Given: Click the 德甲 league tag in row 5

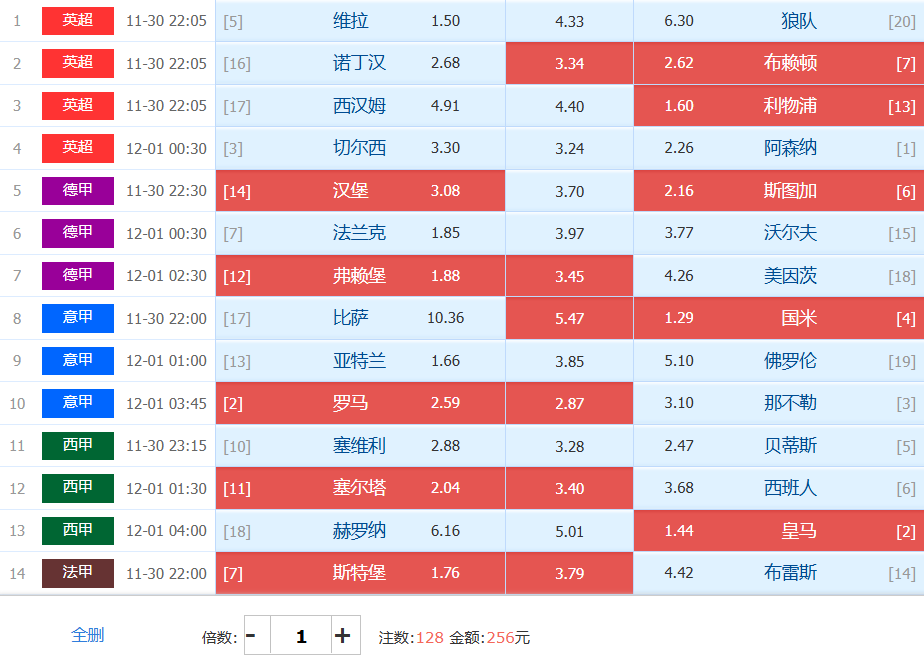Looking at the screenshot, I should tap(78, 191).
